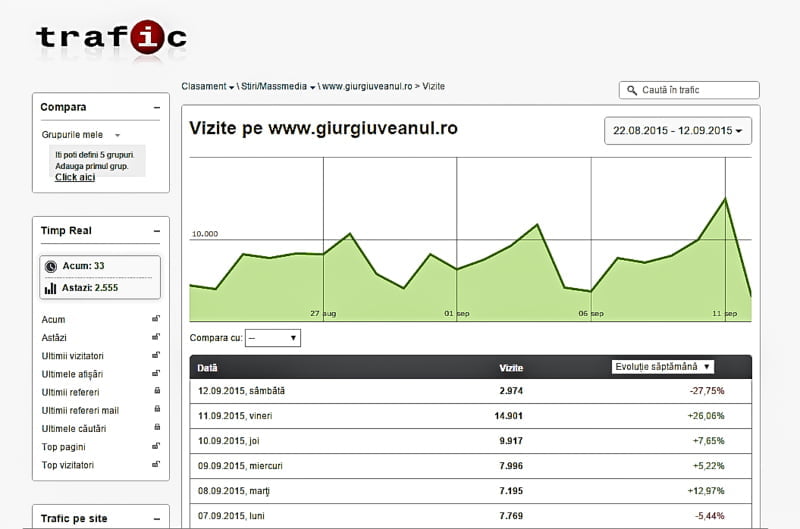
Task: Click lock icon next to Ultimele căutări
Action: 156,428
